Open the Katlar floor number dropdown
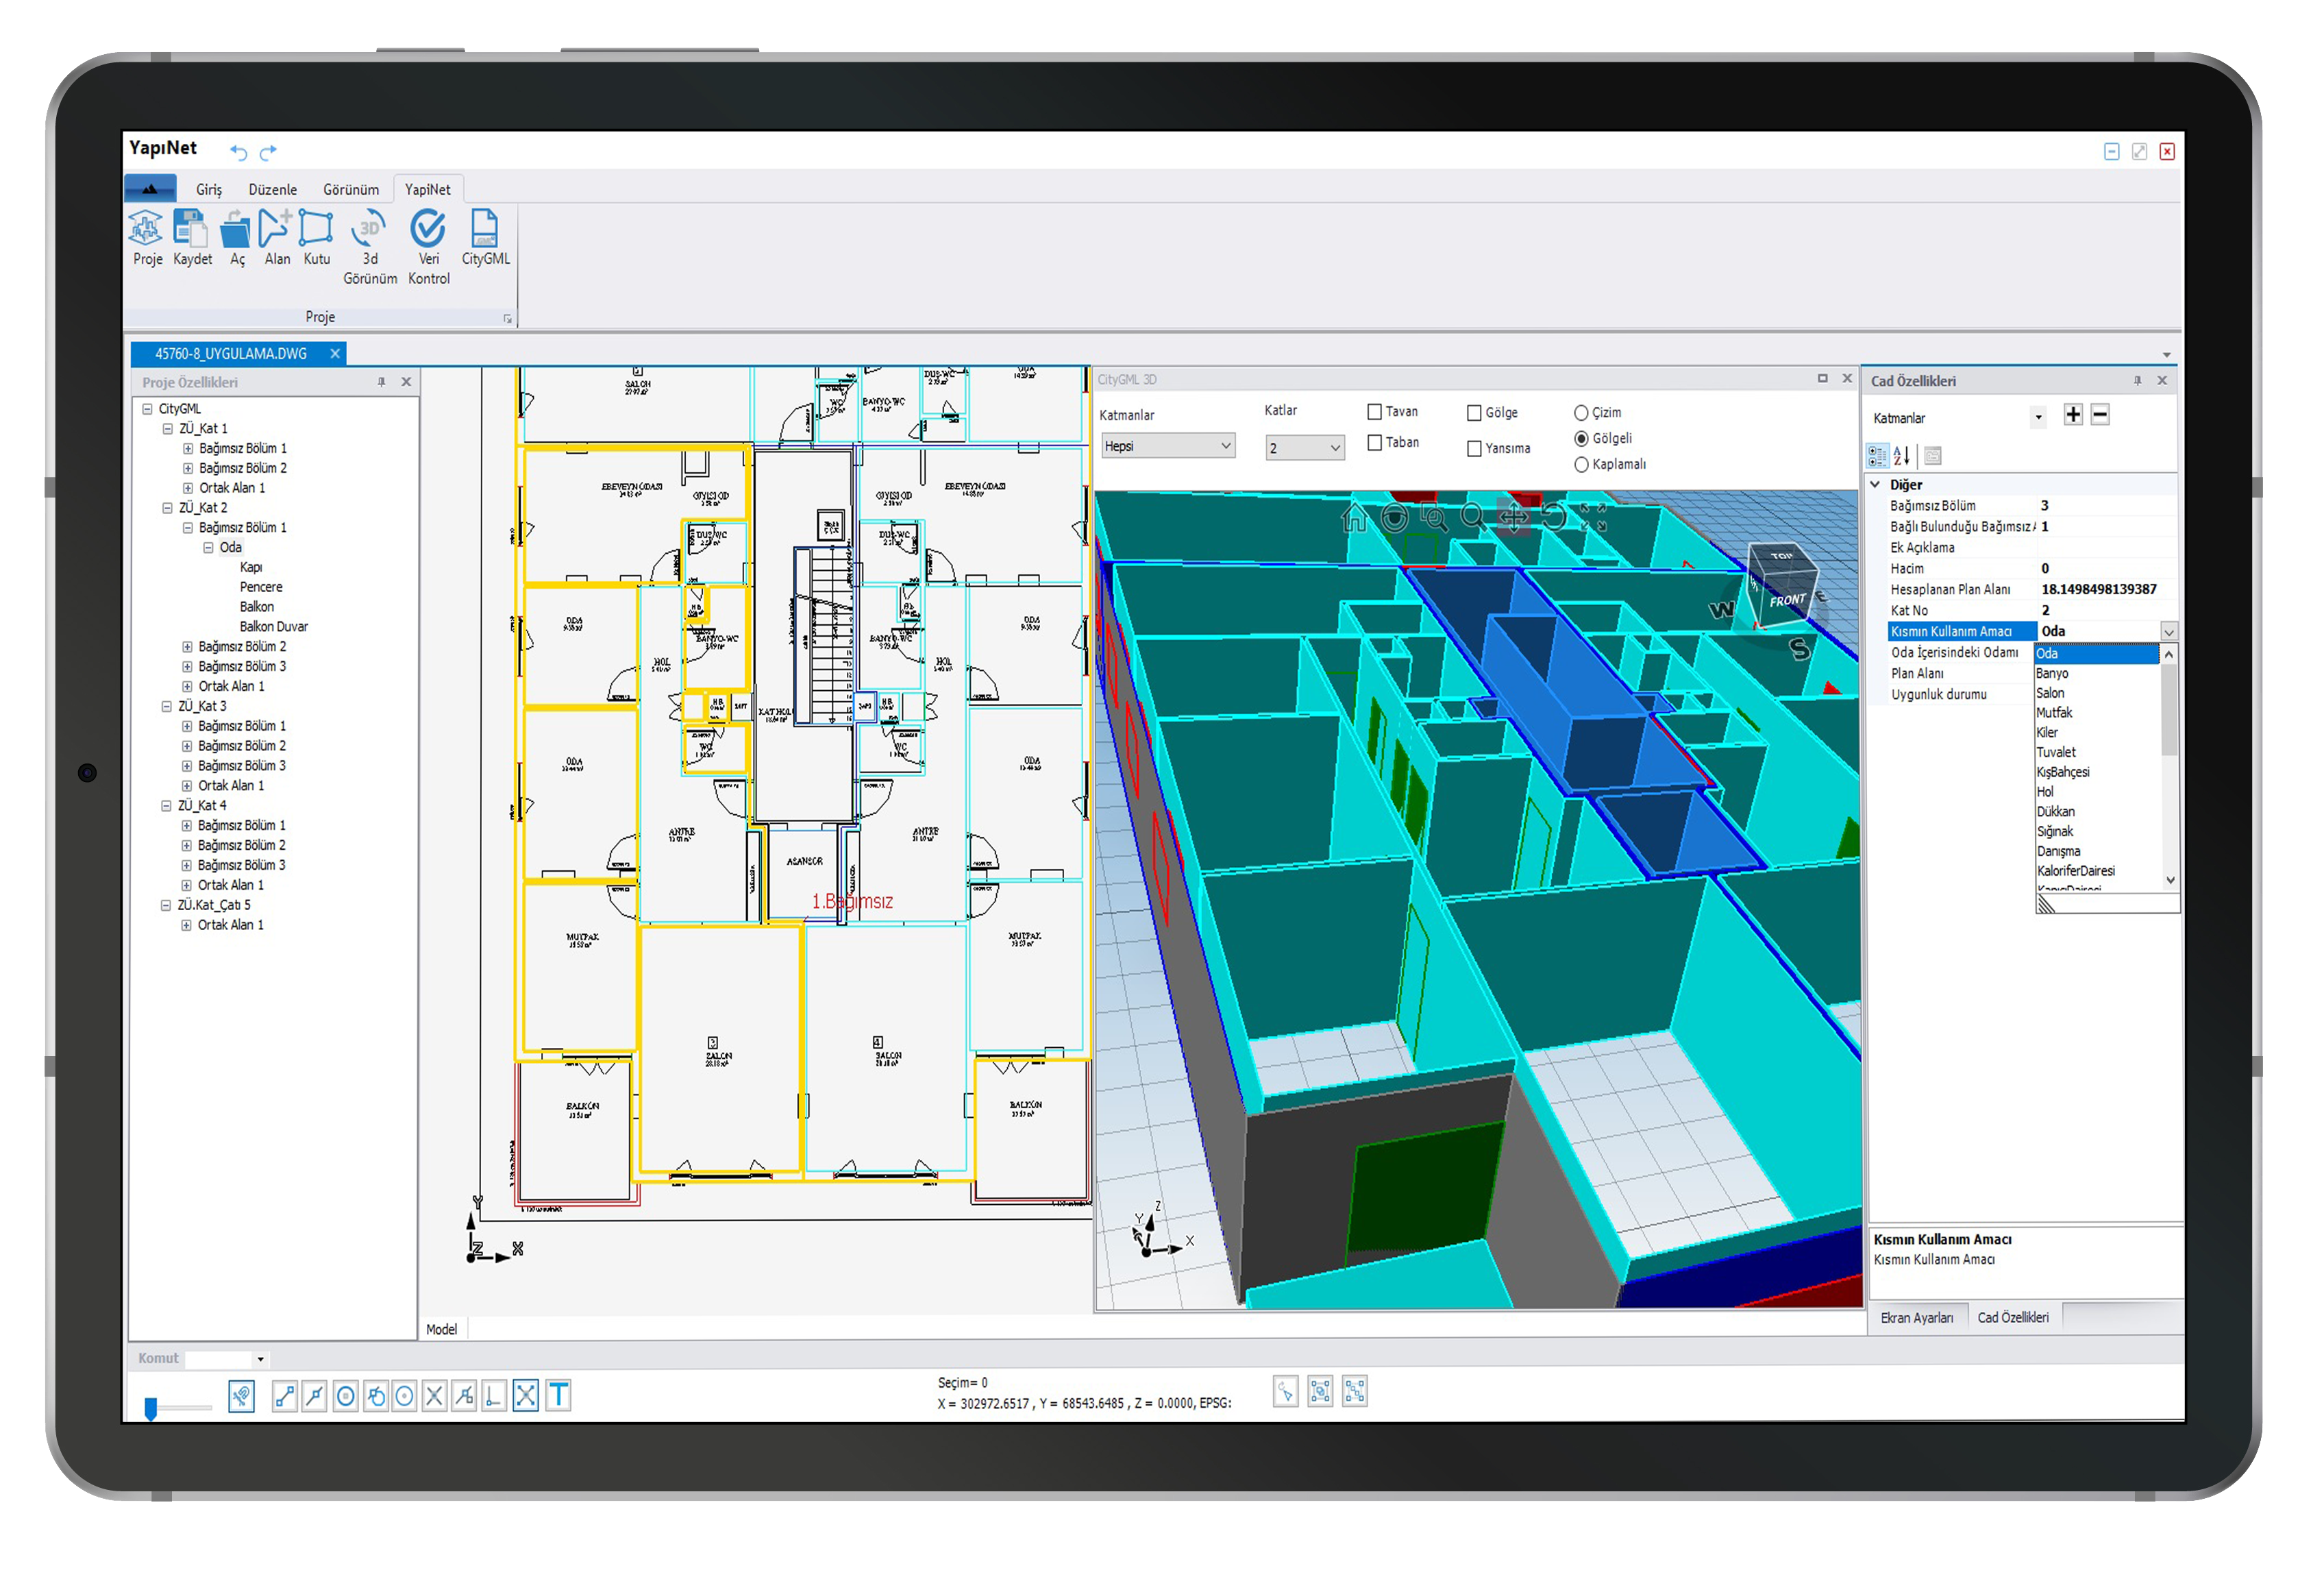The height and width of the screenshot is (1590, 2324). pos(1304,449)
